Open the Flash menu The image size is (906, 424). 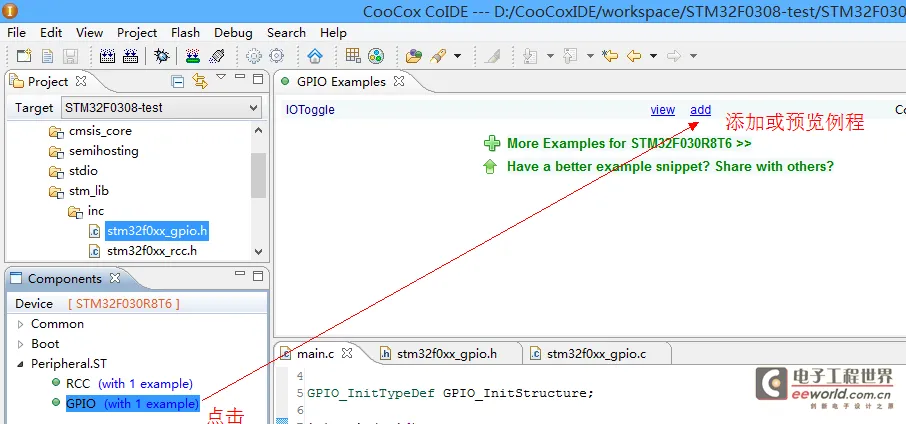(185, 32)
